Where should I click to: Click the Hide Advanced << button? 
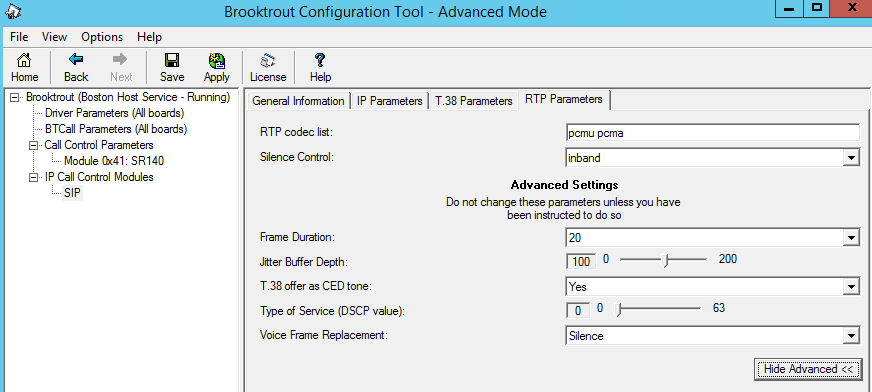pyautogui.click(x=808, y=369)
